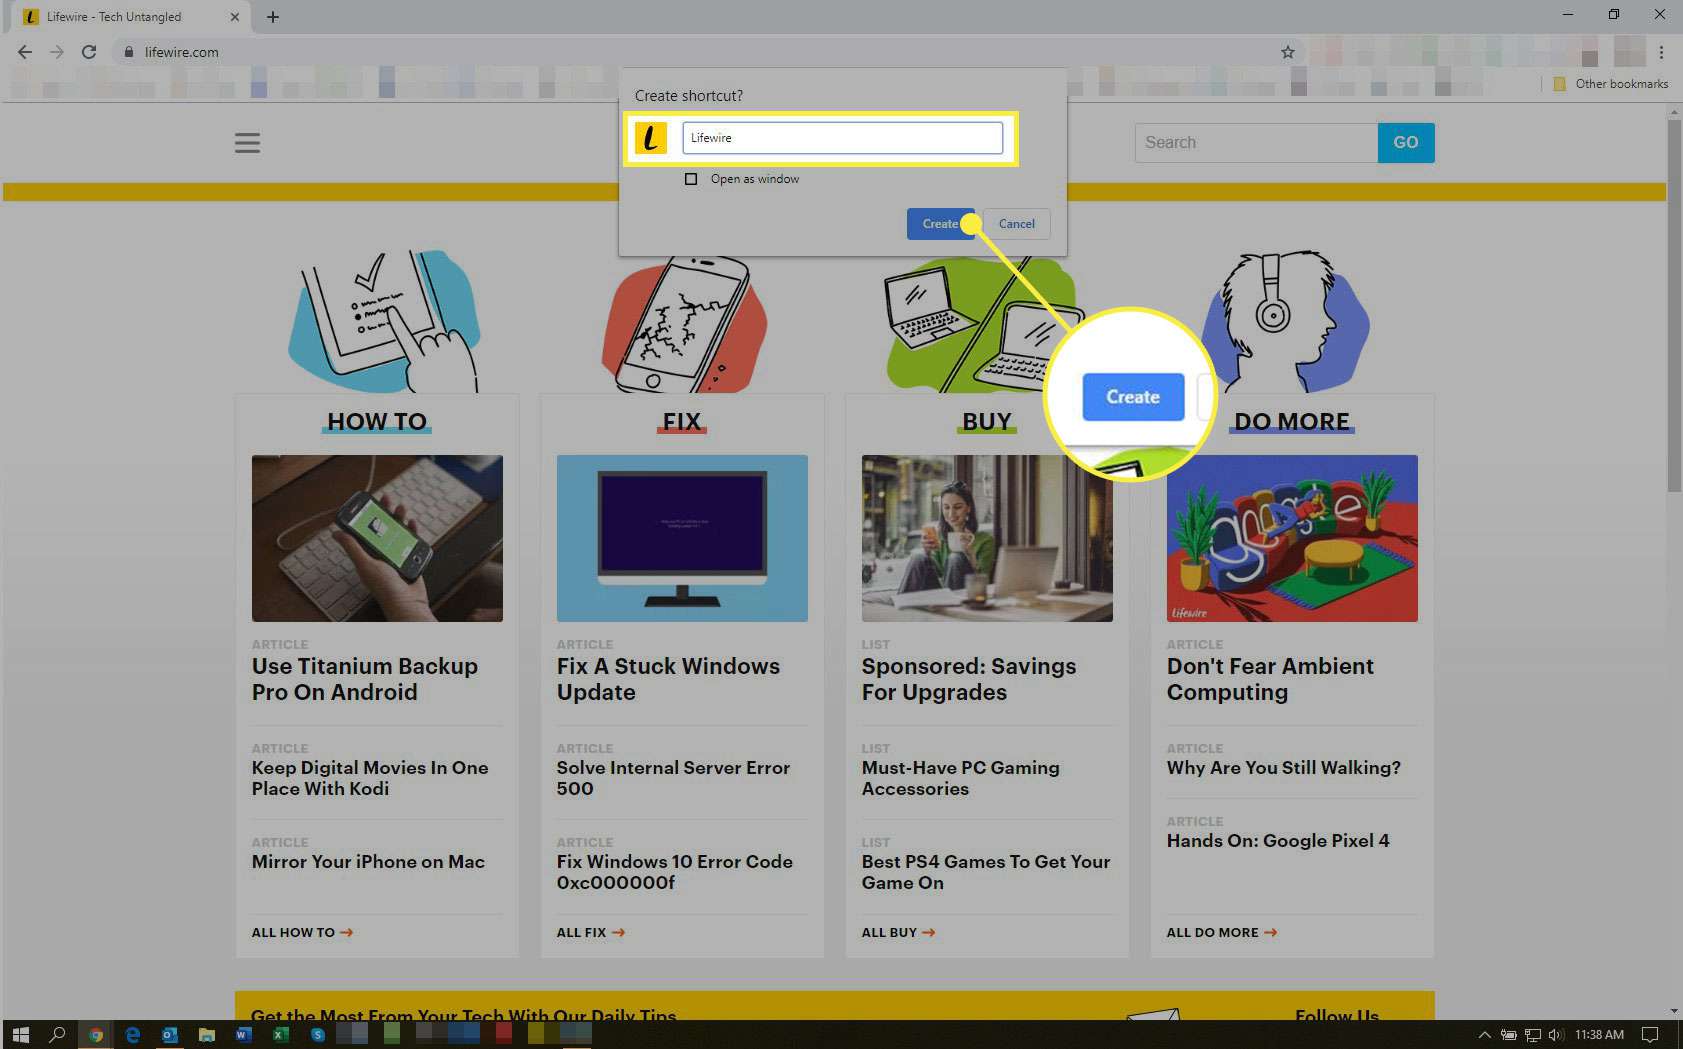1683x1049 pixels.
Task: Show hidden system tray icons
Action: [1484, 1035]
